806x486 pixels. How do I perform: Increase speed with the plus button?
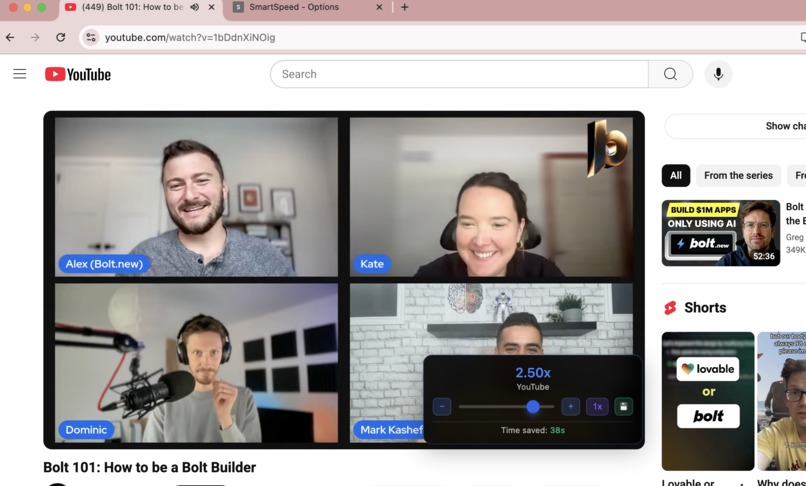click(571, 406)
